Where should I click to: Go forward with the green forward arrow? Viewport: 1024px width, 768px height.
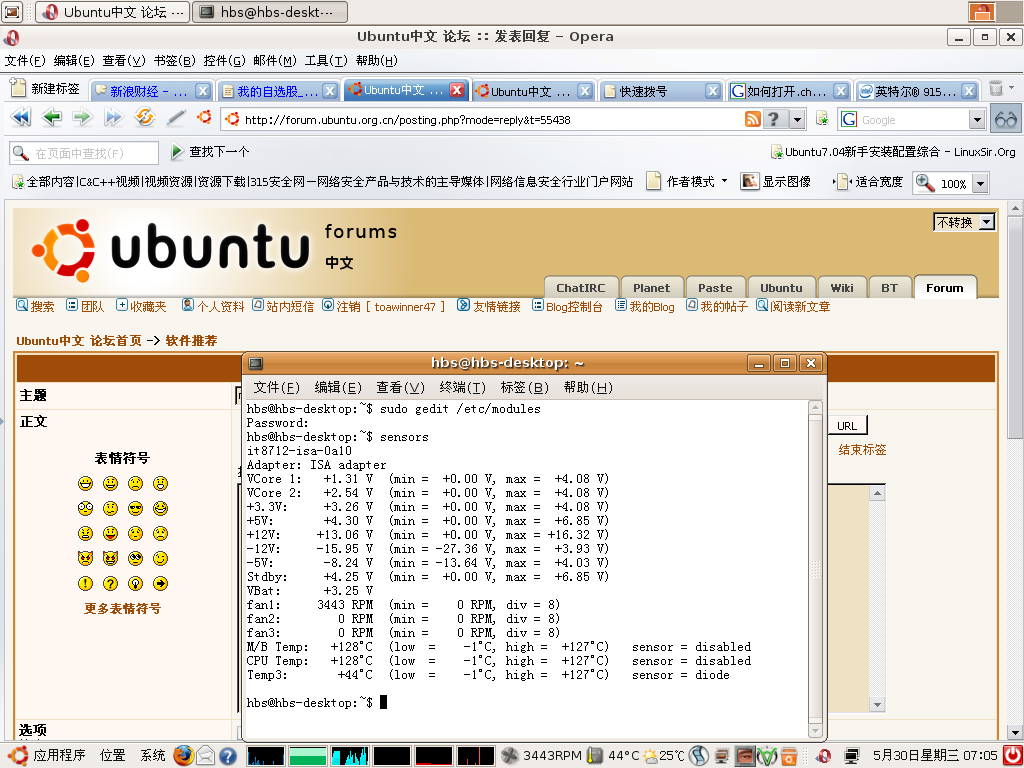coord(82,118)
